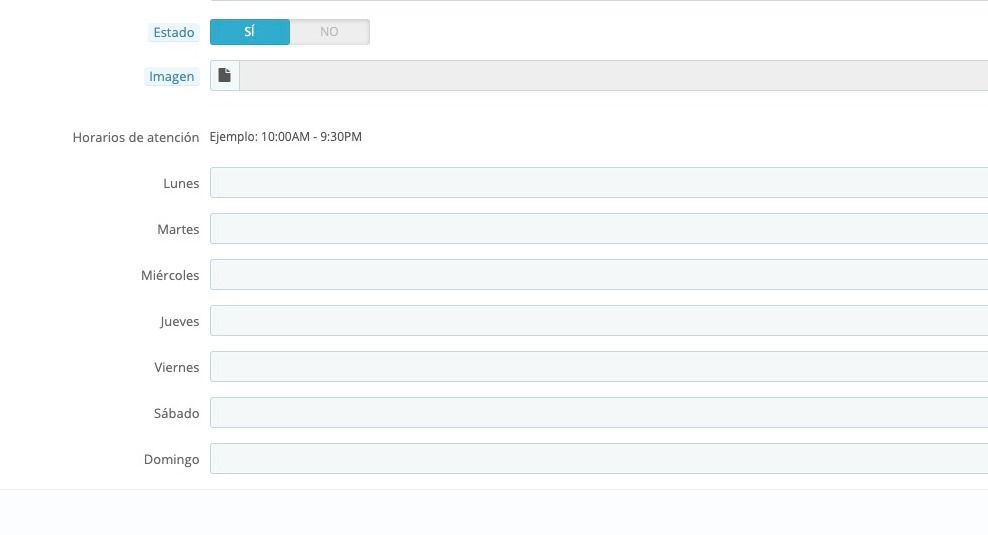Viewport: 988px width, 535px height.
Task: Click the file icon beside Imagen field
Action: 224,76
